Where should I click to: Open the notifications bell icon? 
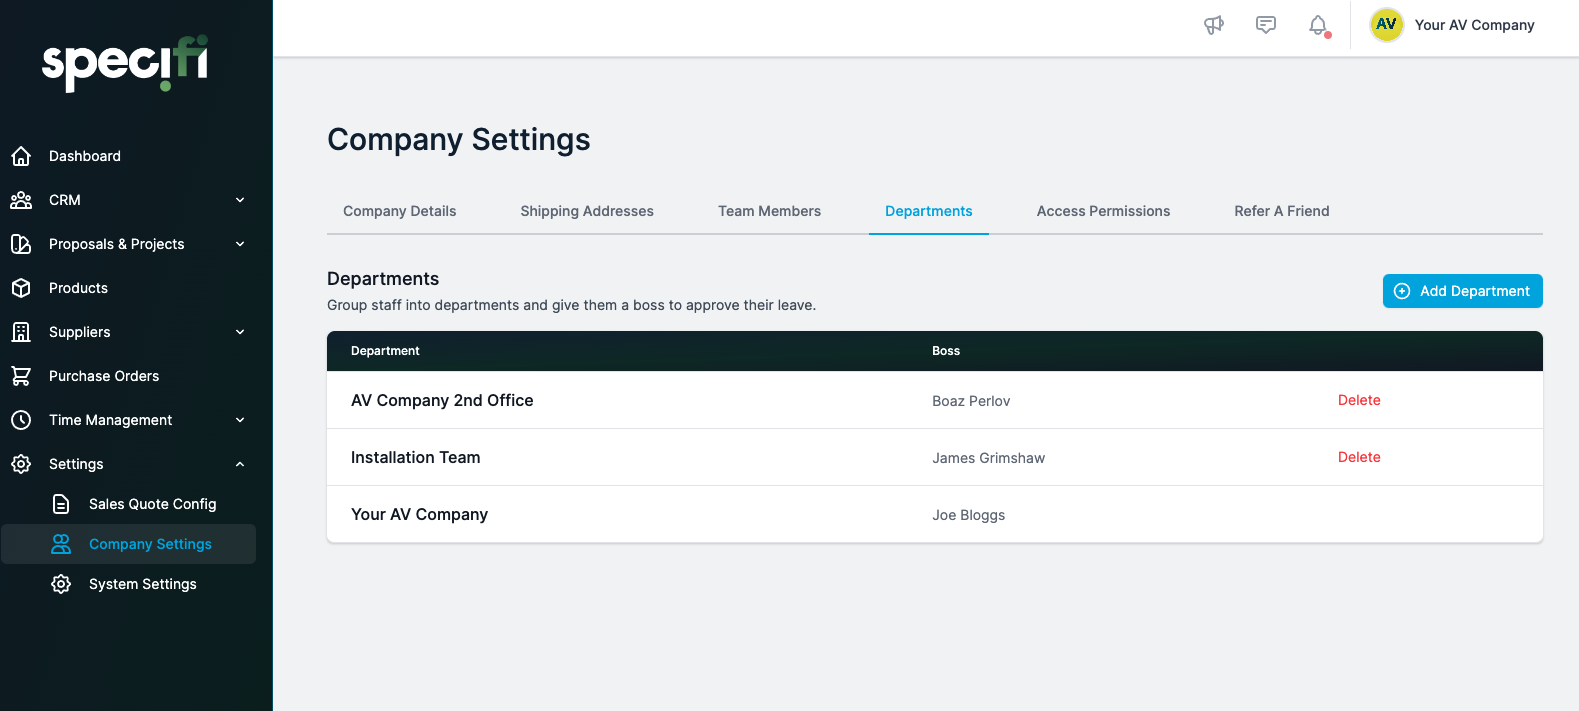(1319, 26)
